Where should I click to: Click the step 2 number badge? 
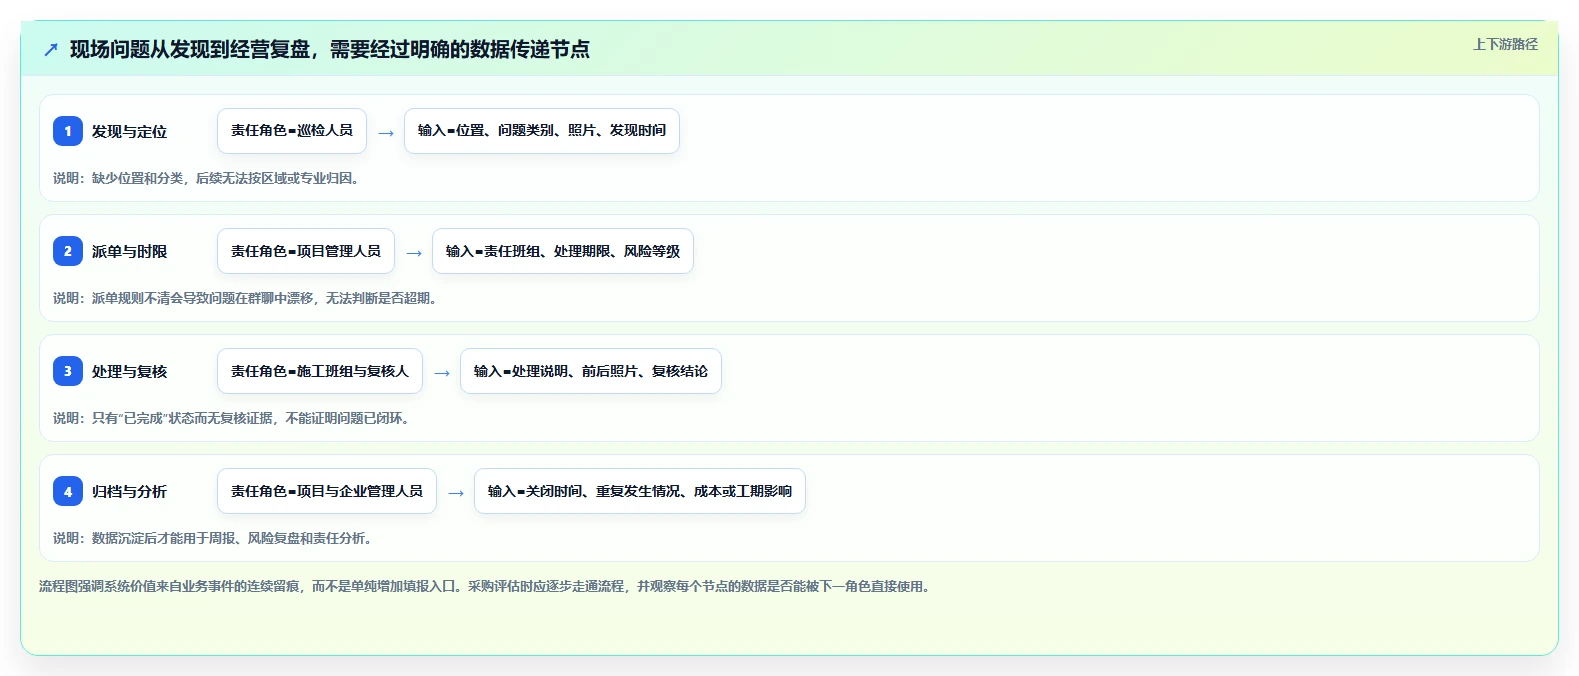(68, 251)
